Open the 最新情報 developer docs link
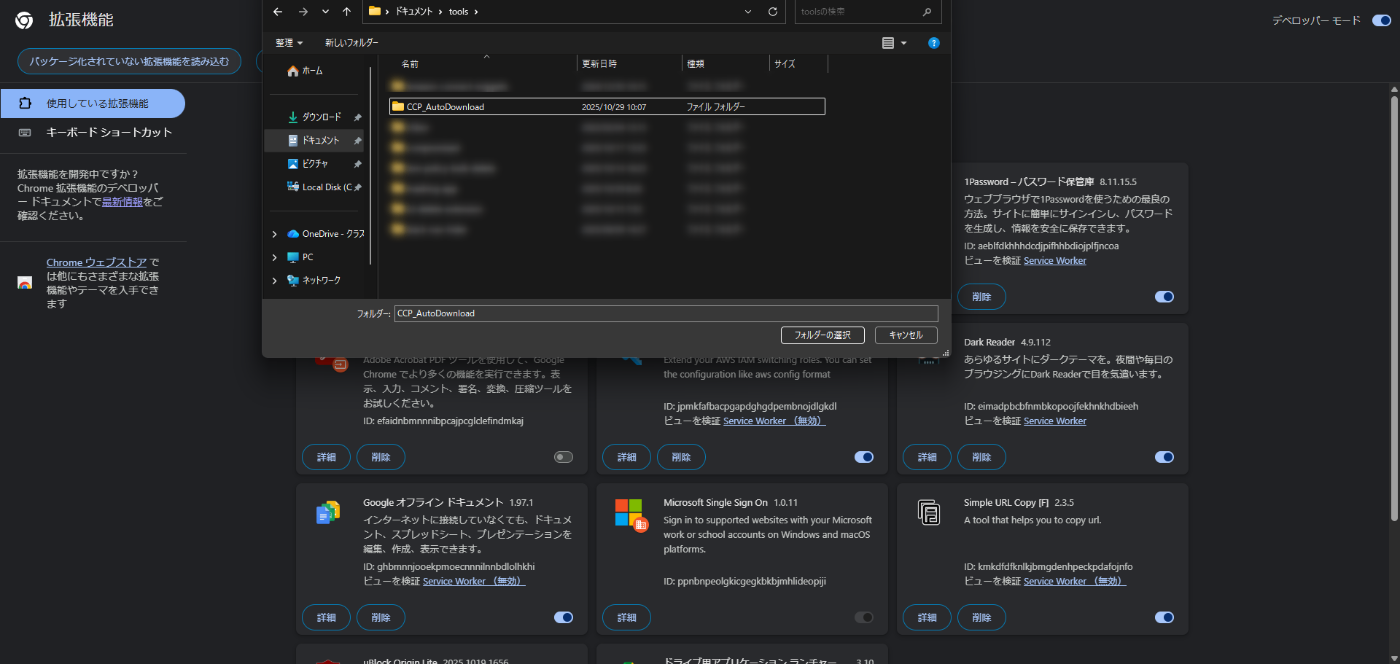 (122, 201)
